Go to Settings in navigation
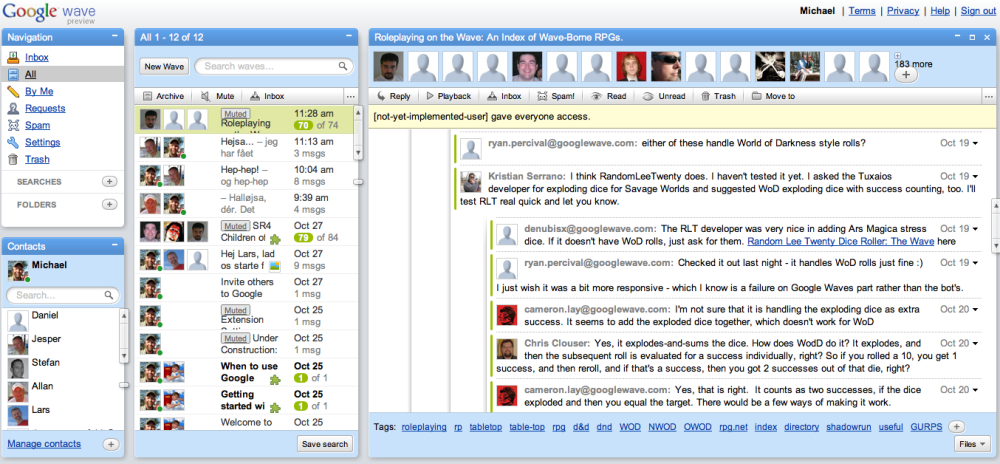 pos(43,142)
